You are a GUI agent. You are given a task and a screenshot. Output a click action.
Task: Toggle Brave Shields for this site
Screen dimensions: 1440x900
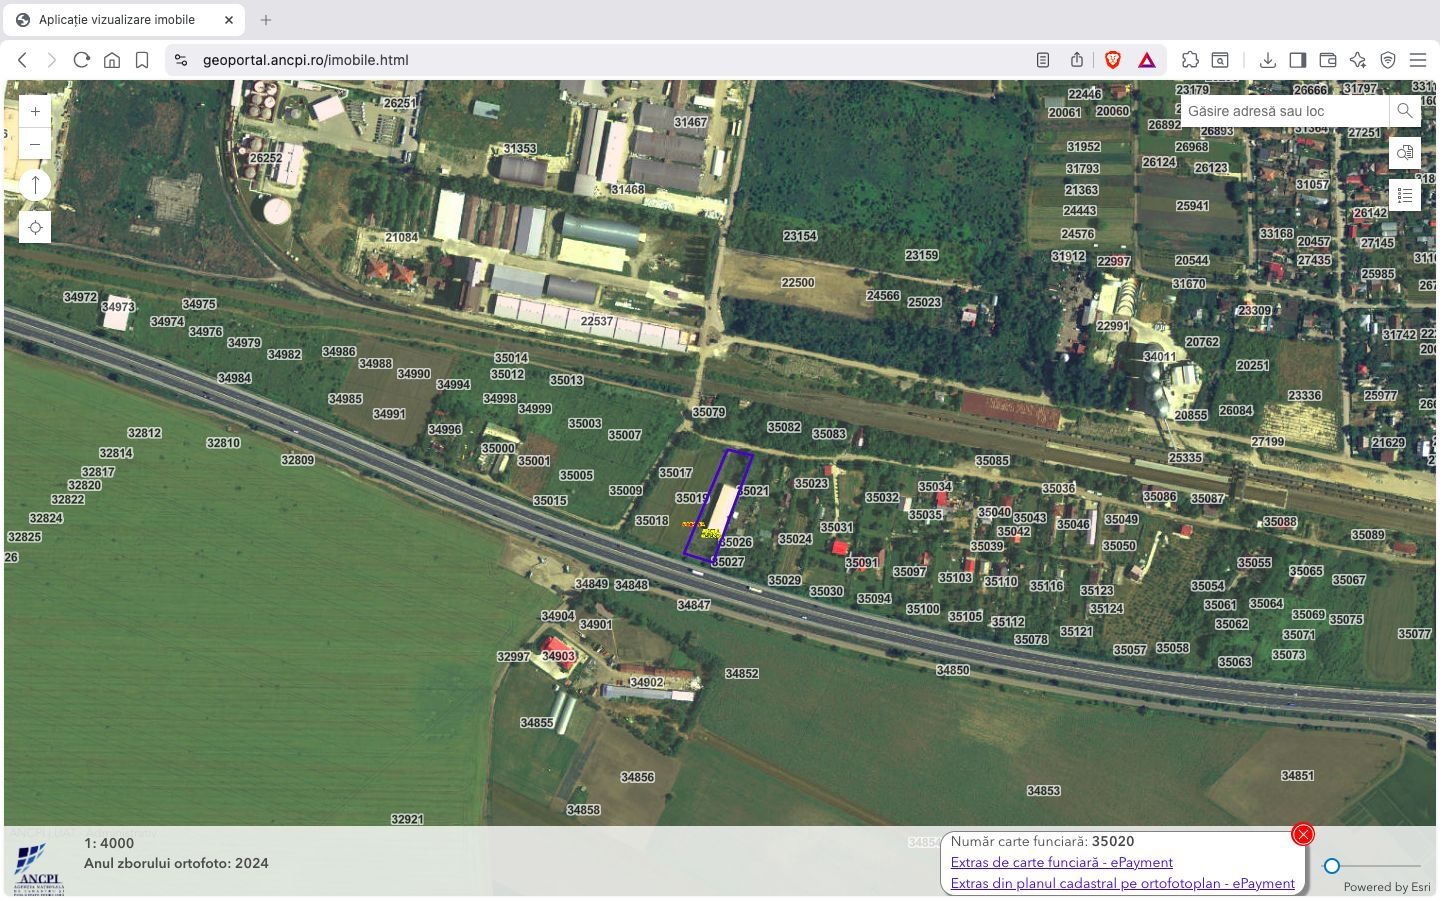pos(1113,60)
